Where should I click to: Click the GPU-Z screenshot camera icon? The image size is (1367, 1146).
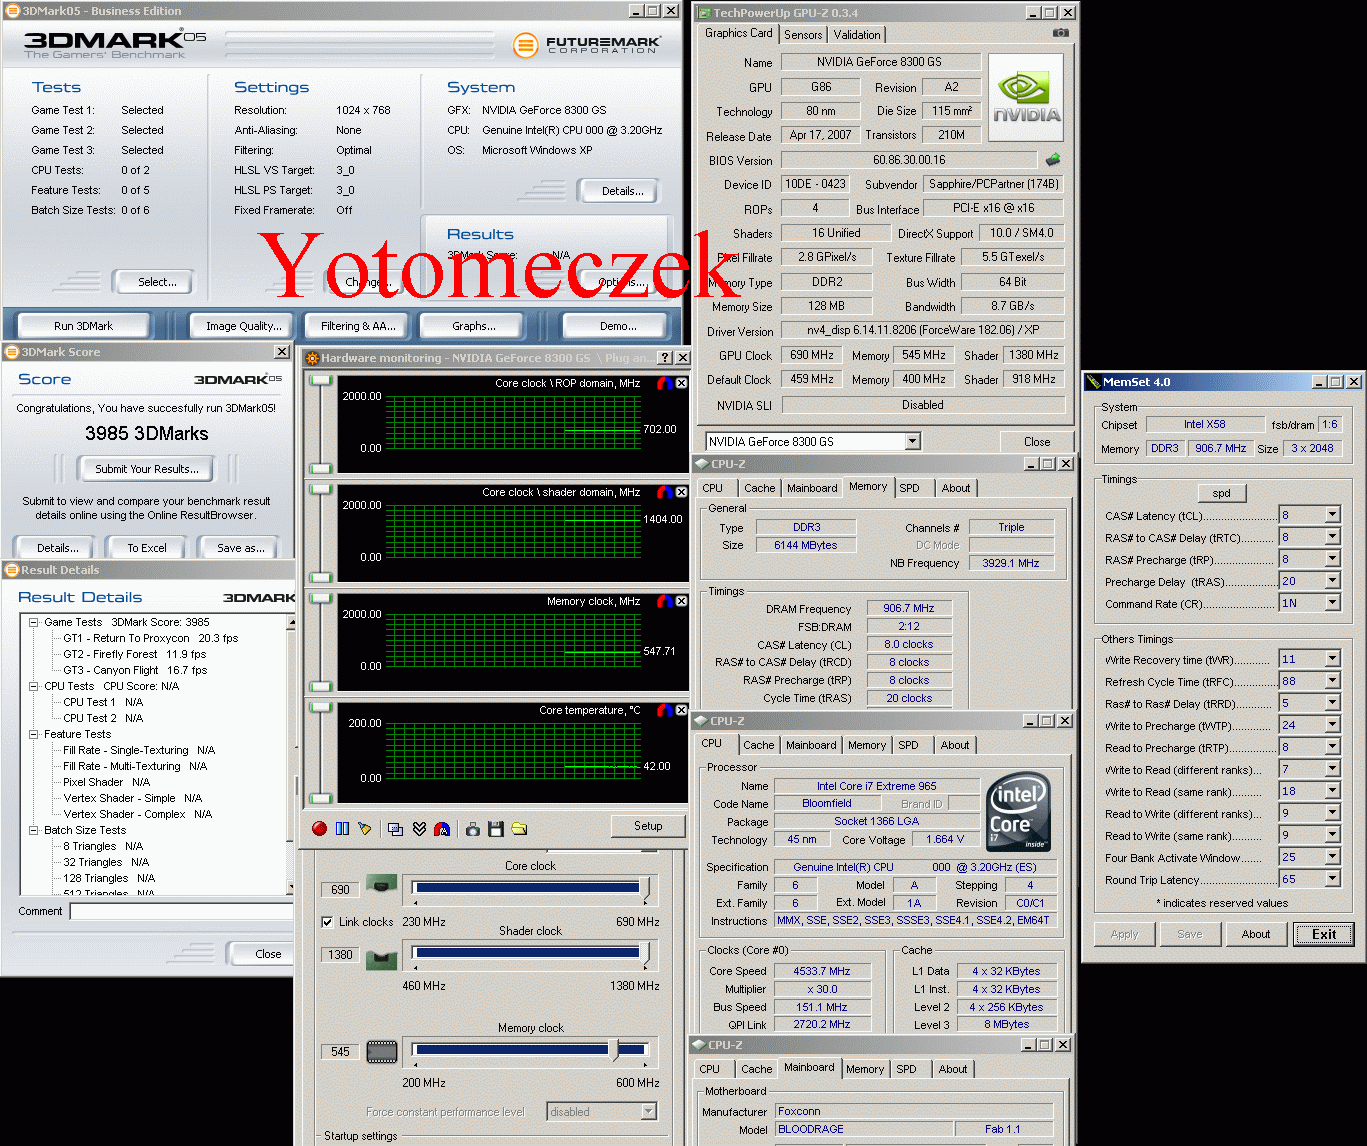click(1061, 33)
